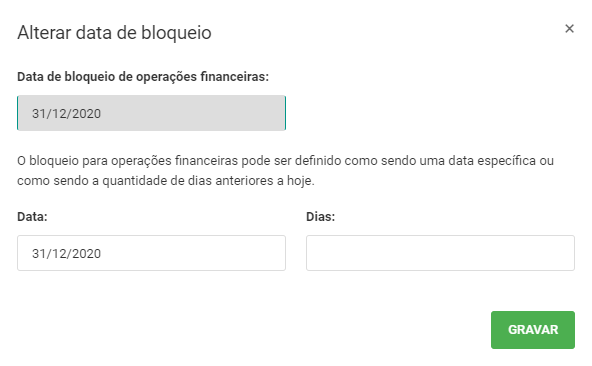Click the word Alterar in the dialog heading
Viewport: 592px width, 366px height.
pos(44,32)
